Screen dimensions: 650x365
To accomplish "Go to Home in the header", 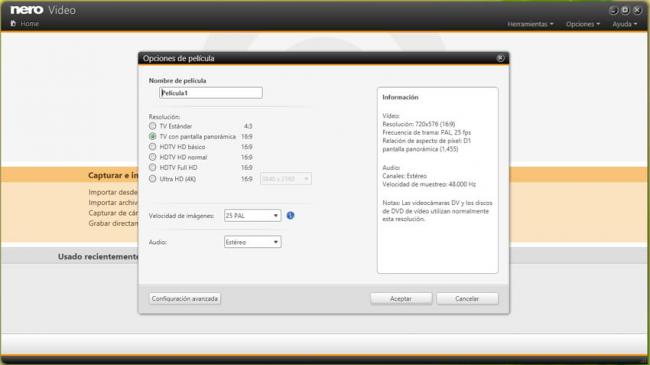I will point(29,24).
